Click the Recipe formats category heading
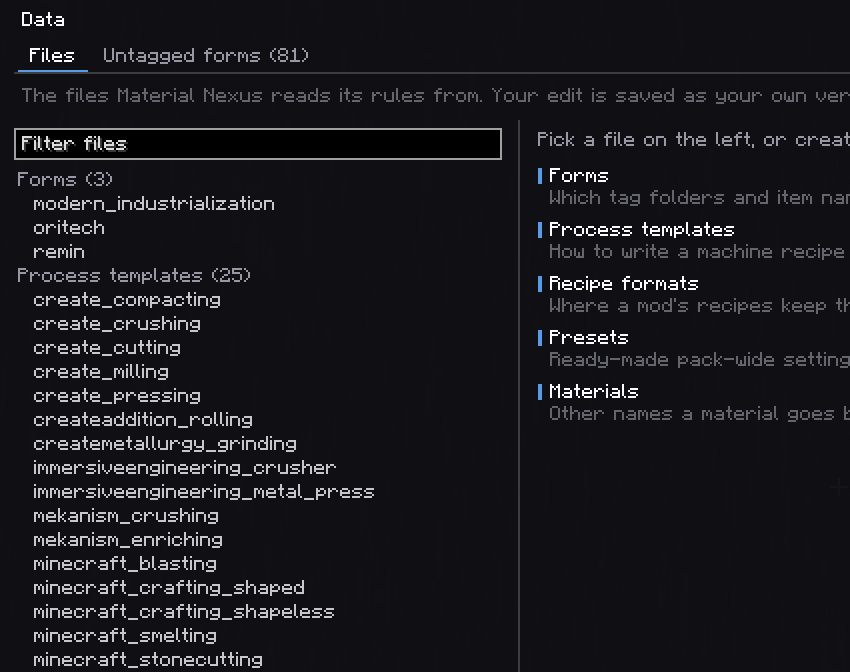 [623, 284]
